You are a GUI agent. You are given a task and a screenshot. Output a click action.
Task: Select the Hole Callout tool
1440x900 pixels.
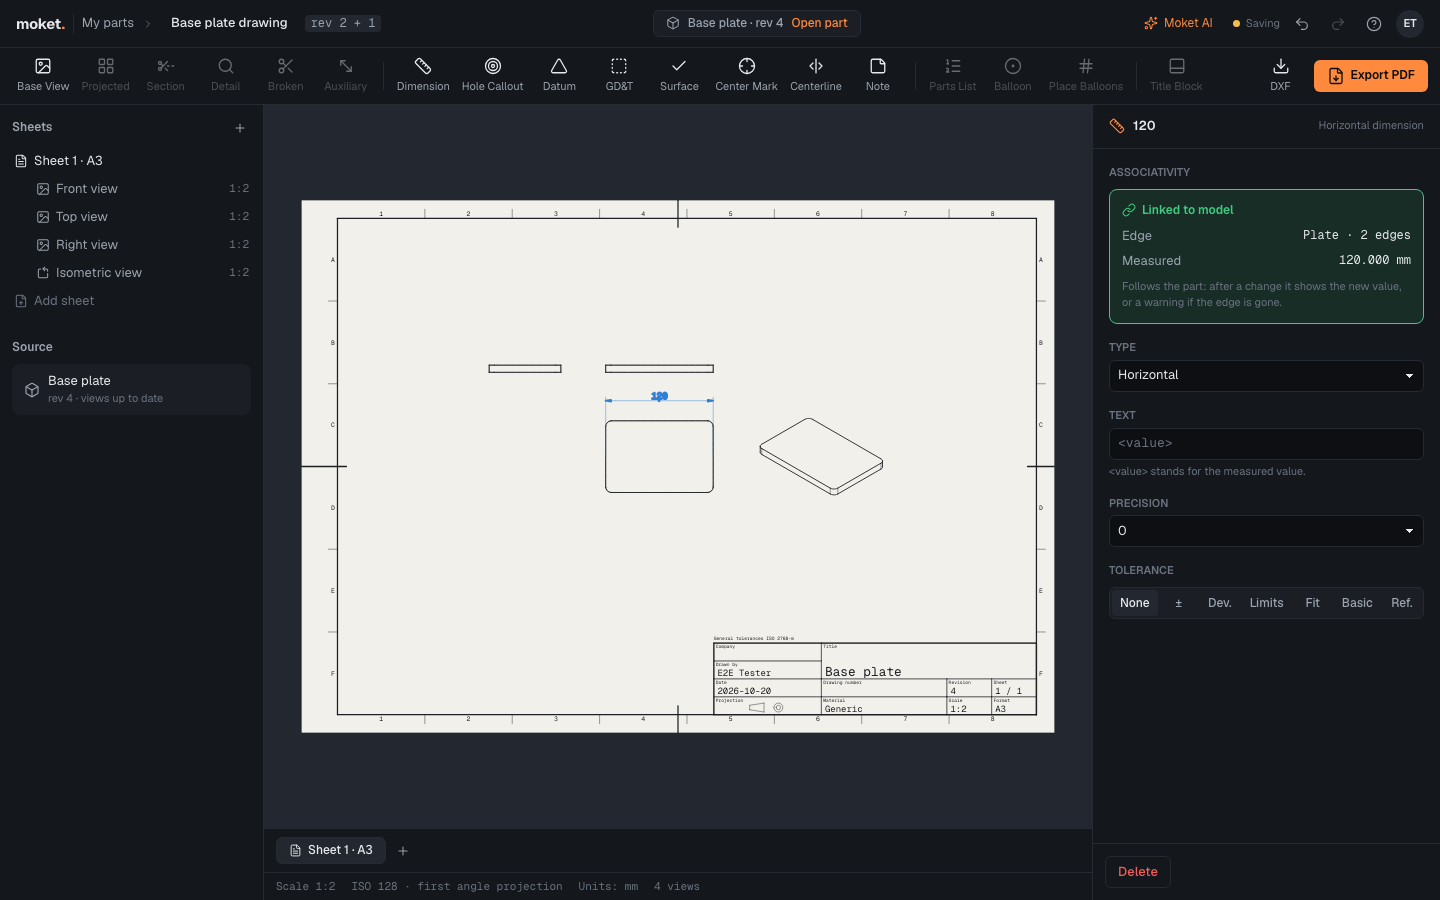point(492,75)
